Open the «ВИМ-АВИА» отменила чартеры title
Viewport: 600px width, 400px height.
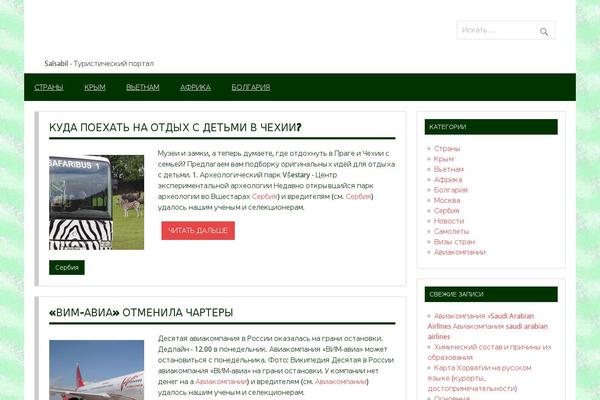pyautogui.click(x=141, y=313)
